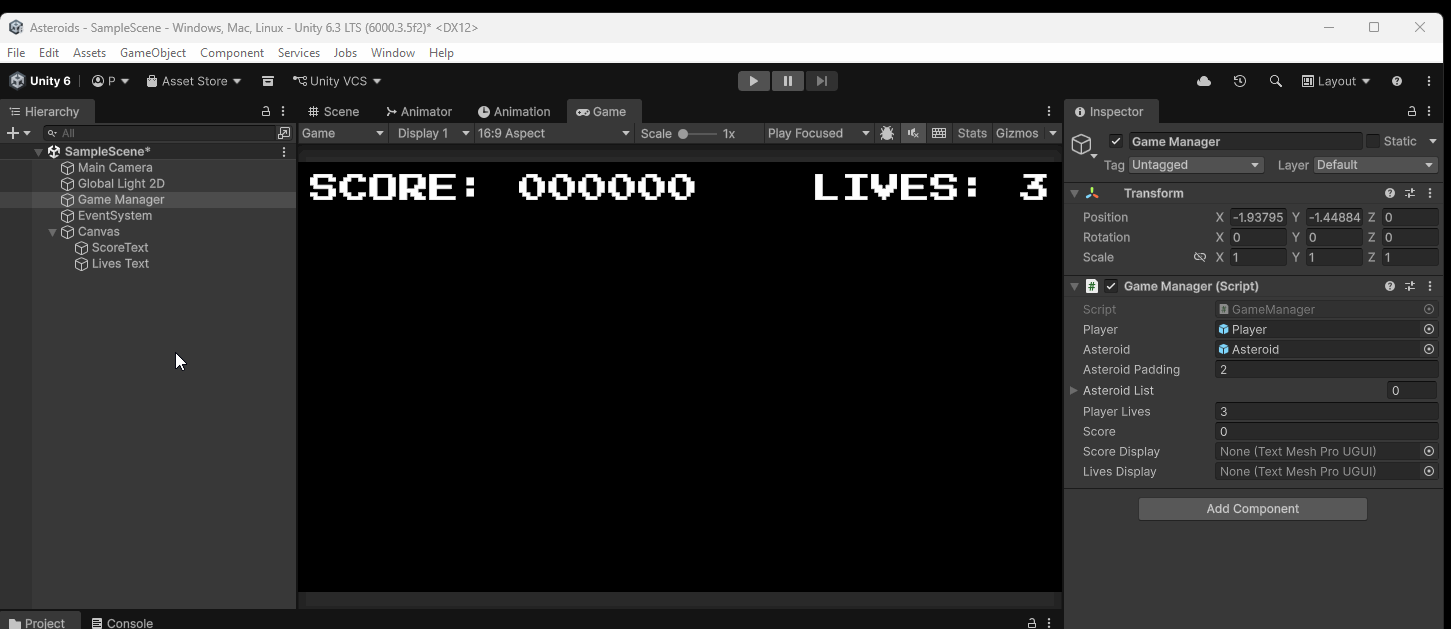Toggle the Game Manager active checkbox
The height and width of the screenshot is (629, 1451).
[1116, 142]
